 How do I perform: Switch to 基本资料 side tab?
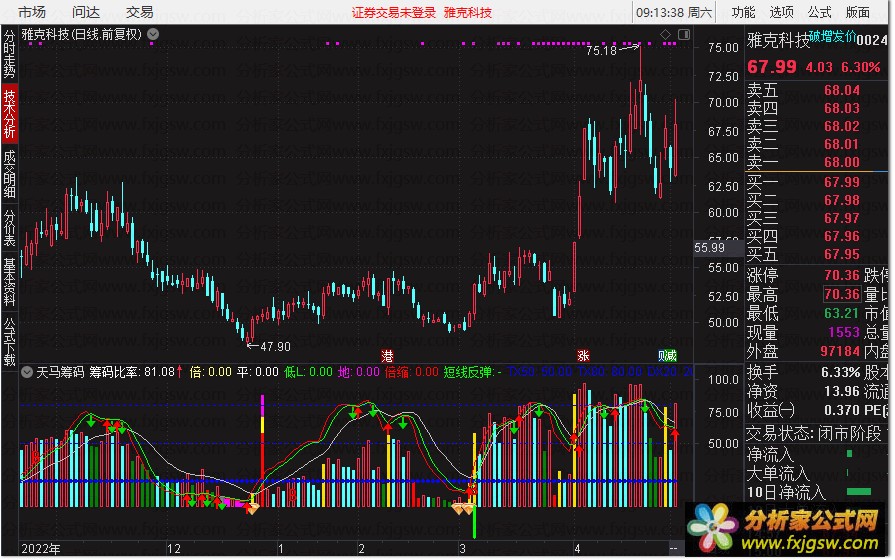tap(10, 282)
